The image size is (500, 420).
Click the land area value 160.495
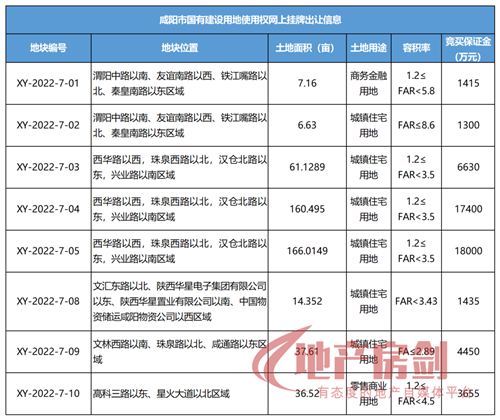tap(307, 209)
